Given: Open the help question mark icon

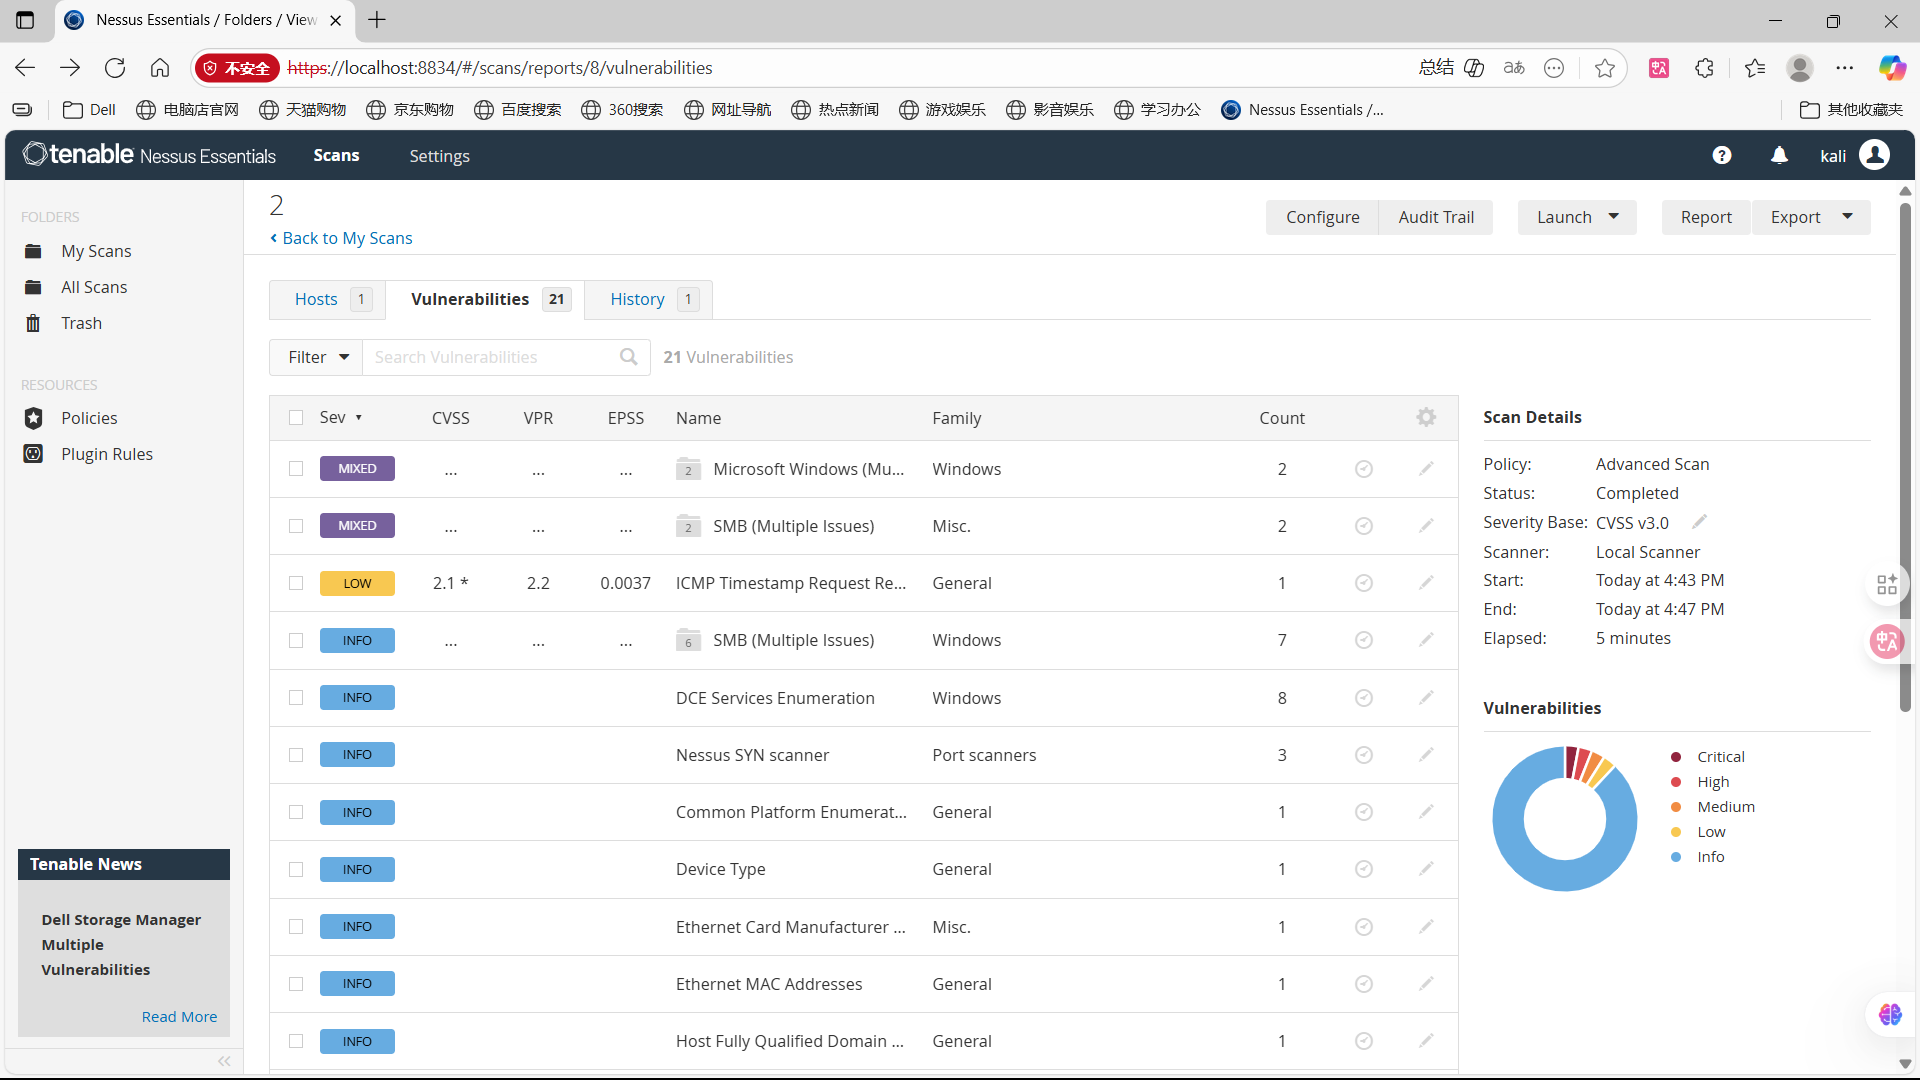Looking at the screenshot, I should point(1721,155).
